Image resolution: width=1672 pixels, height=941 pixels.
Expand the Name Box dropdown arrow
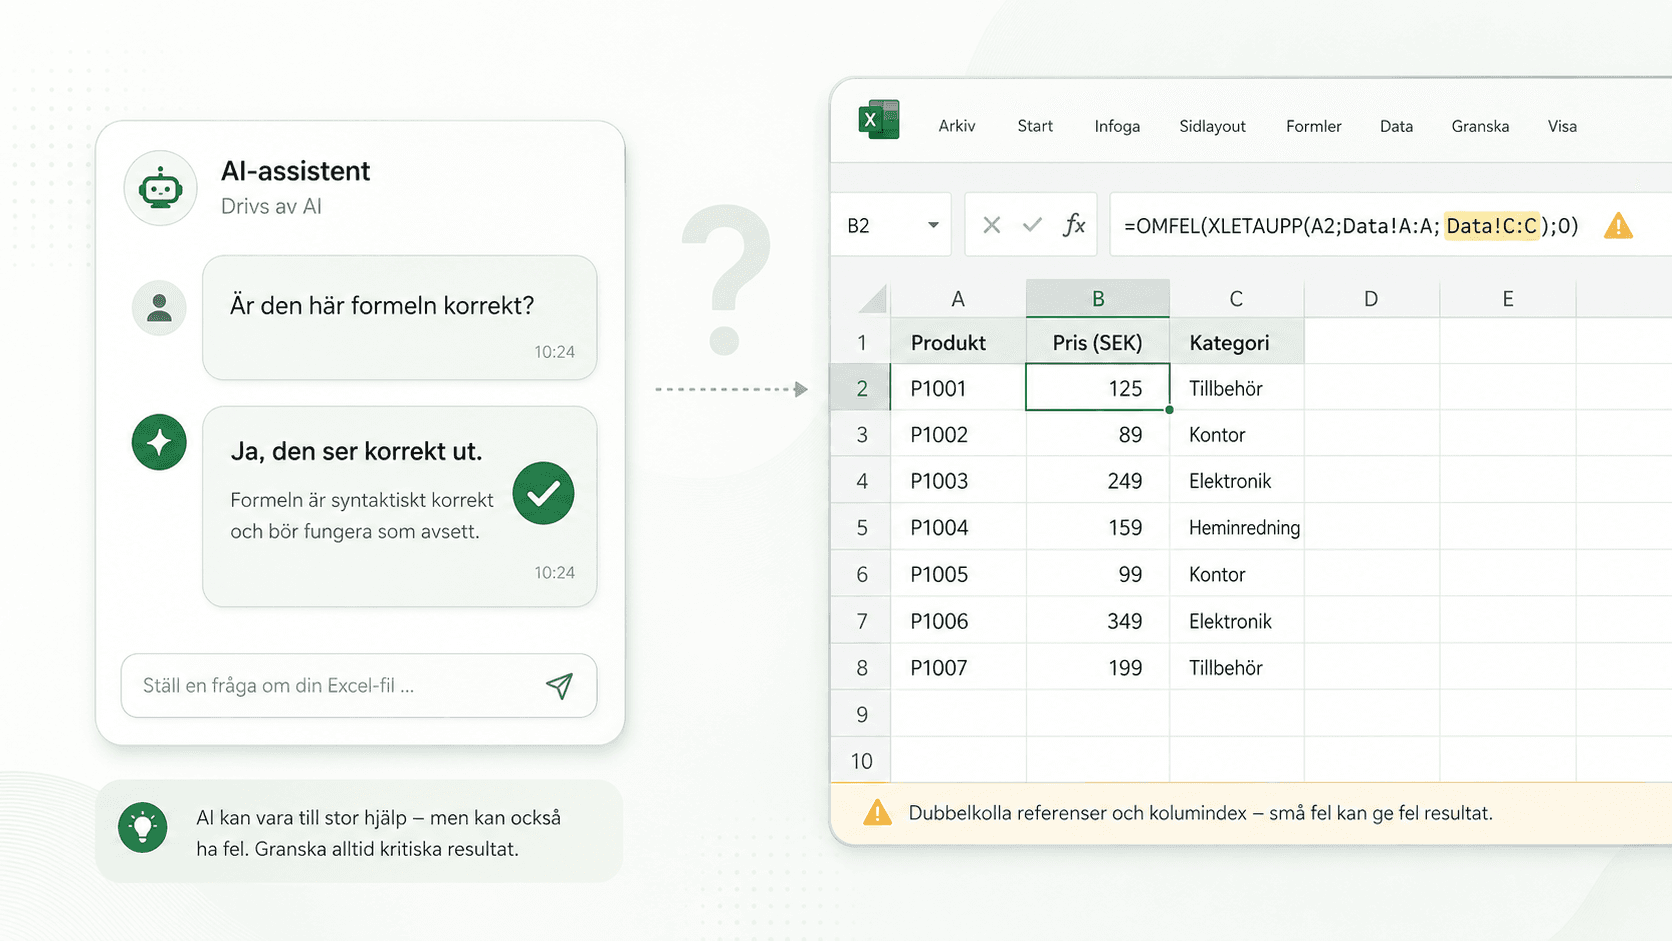[933, 225]
